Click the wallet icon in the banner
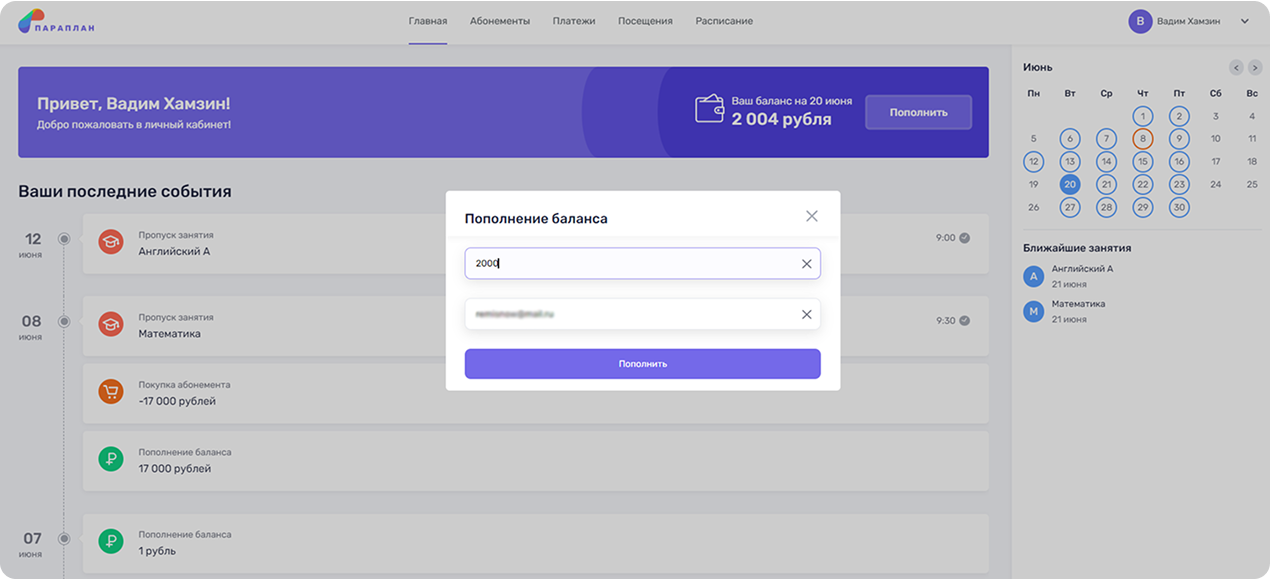1270x579 pixels. pyautogui.click(x=709, y=109)
